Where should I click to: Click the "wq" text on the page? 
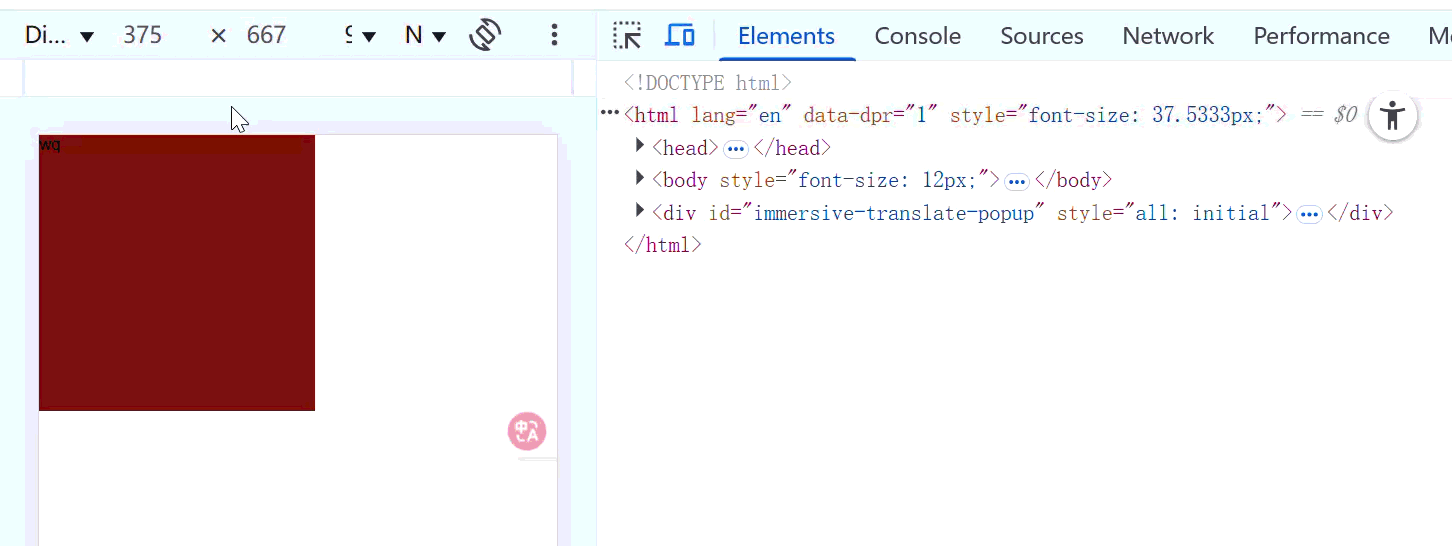50,145
